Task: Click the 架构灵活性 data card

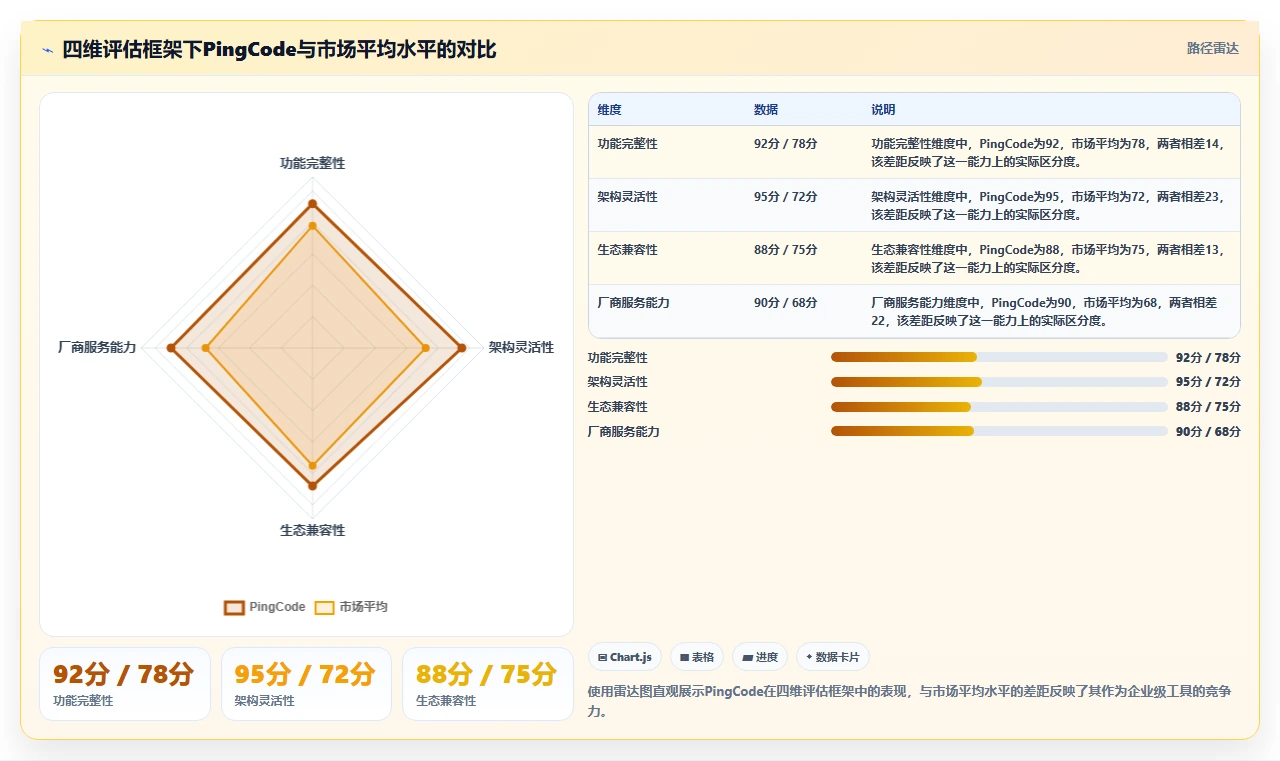Action: coord(306,684)
